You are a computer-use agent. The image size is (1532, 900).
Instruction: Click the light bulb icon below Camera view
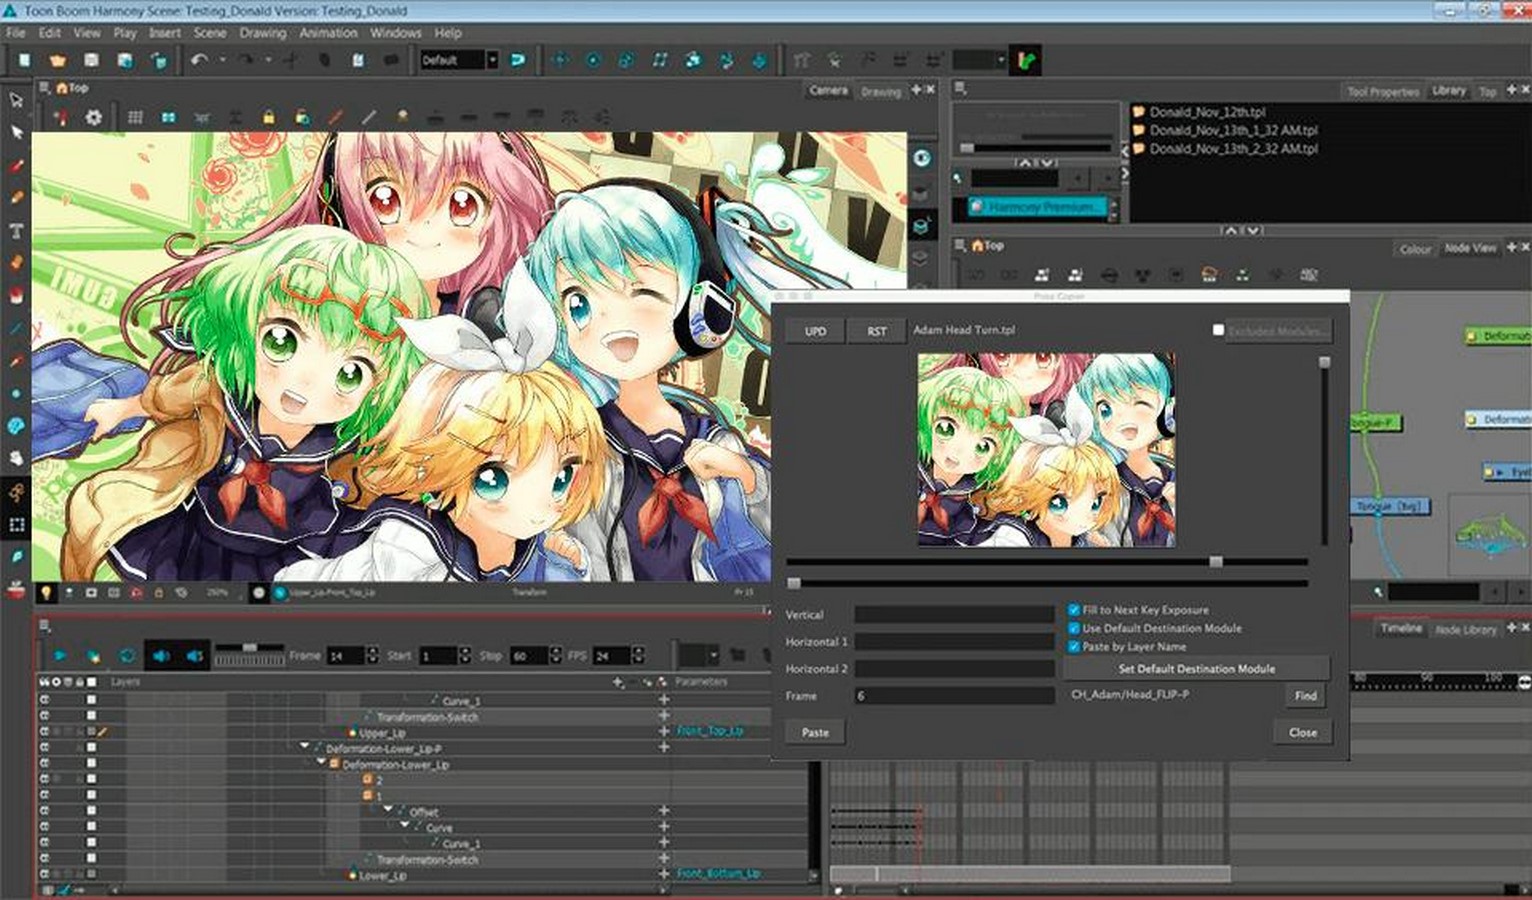click(x=45, y=592)
